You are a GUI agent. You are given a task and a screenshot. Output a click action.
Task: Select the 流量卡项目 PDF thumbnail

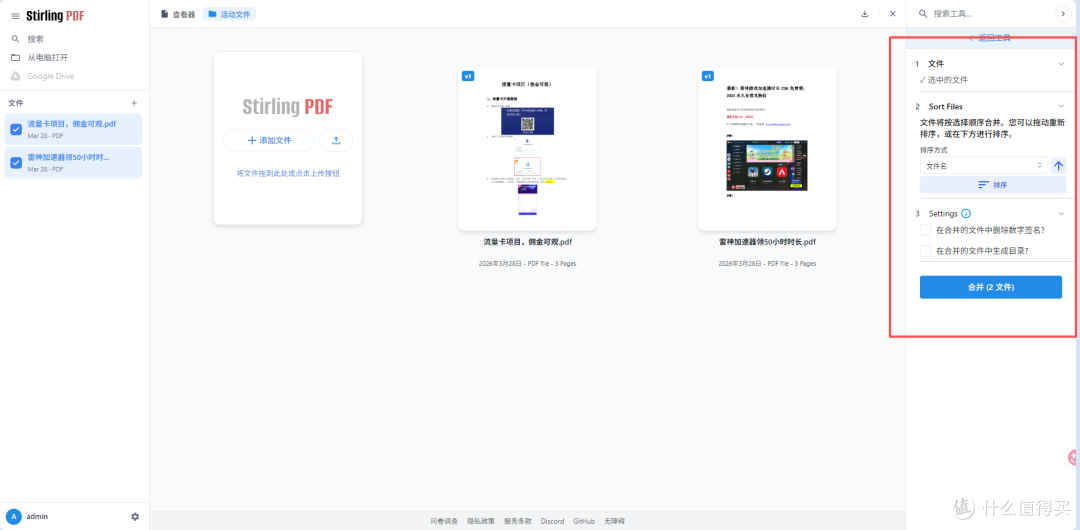point(527,148)
